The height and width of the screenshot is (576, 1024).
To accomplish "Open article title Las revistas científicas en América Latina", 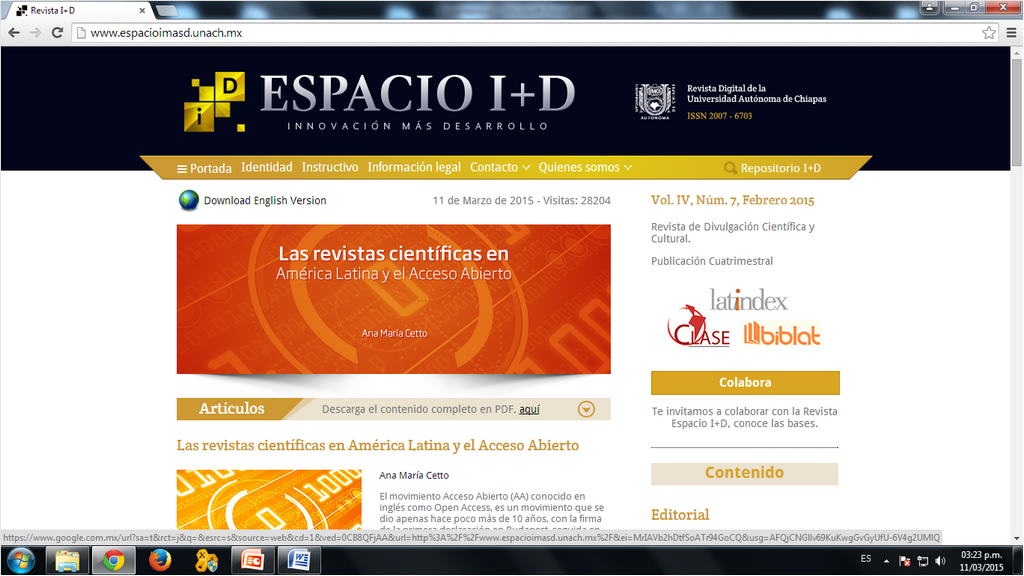I will 377,445.
